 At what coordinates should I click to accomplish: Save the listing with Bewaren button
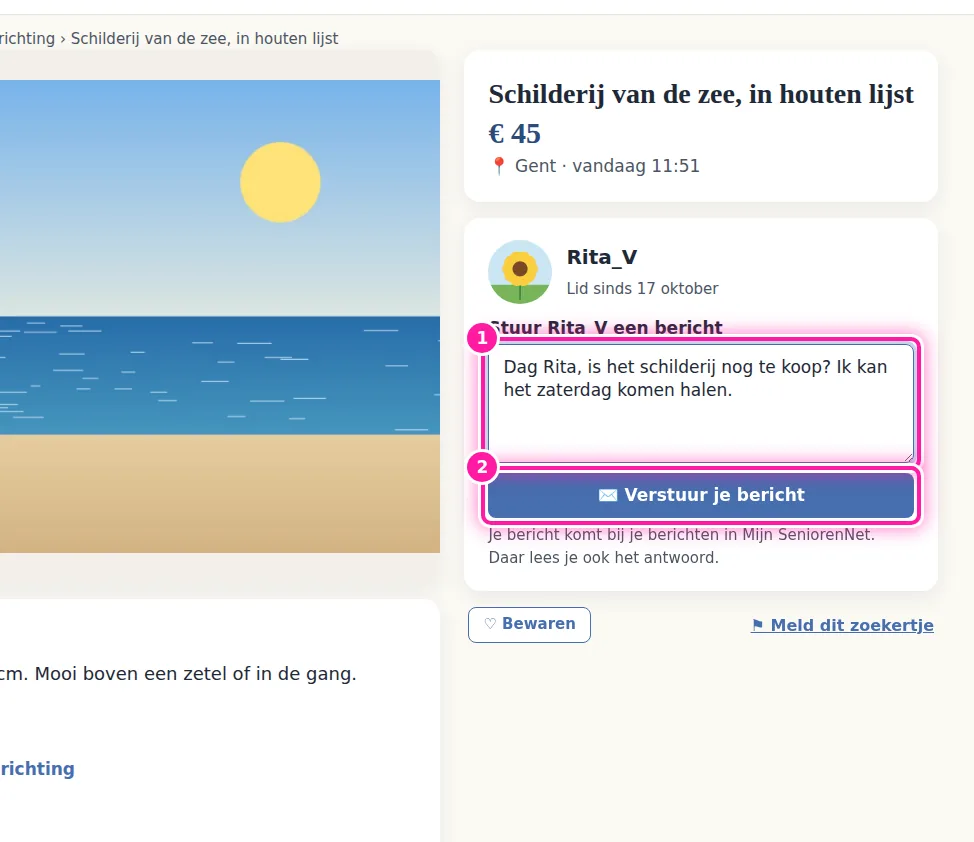(529, 625)
